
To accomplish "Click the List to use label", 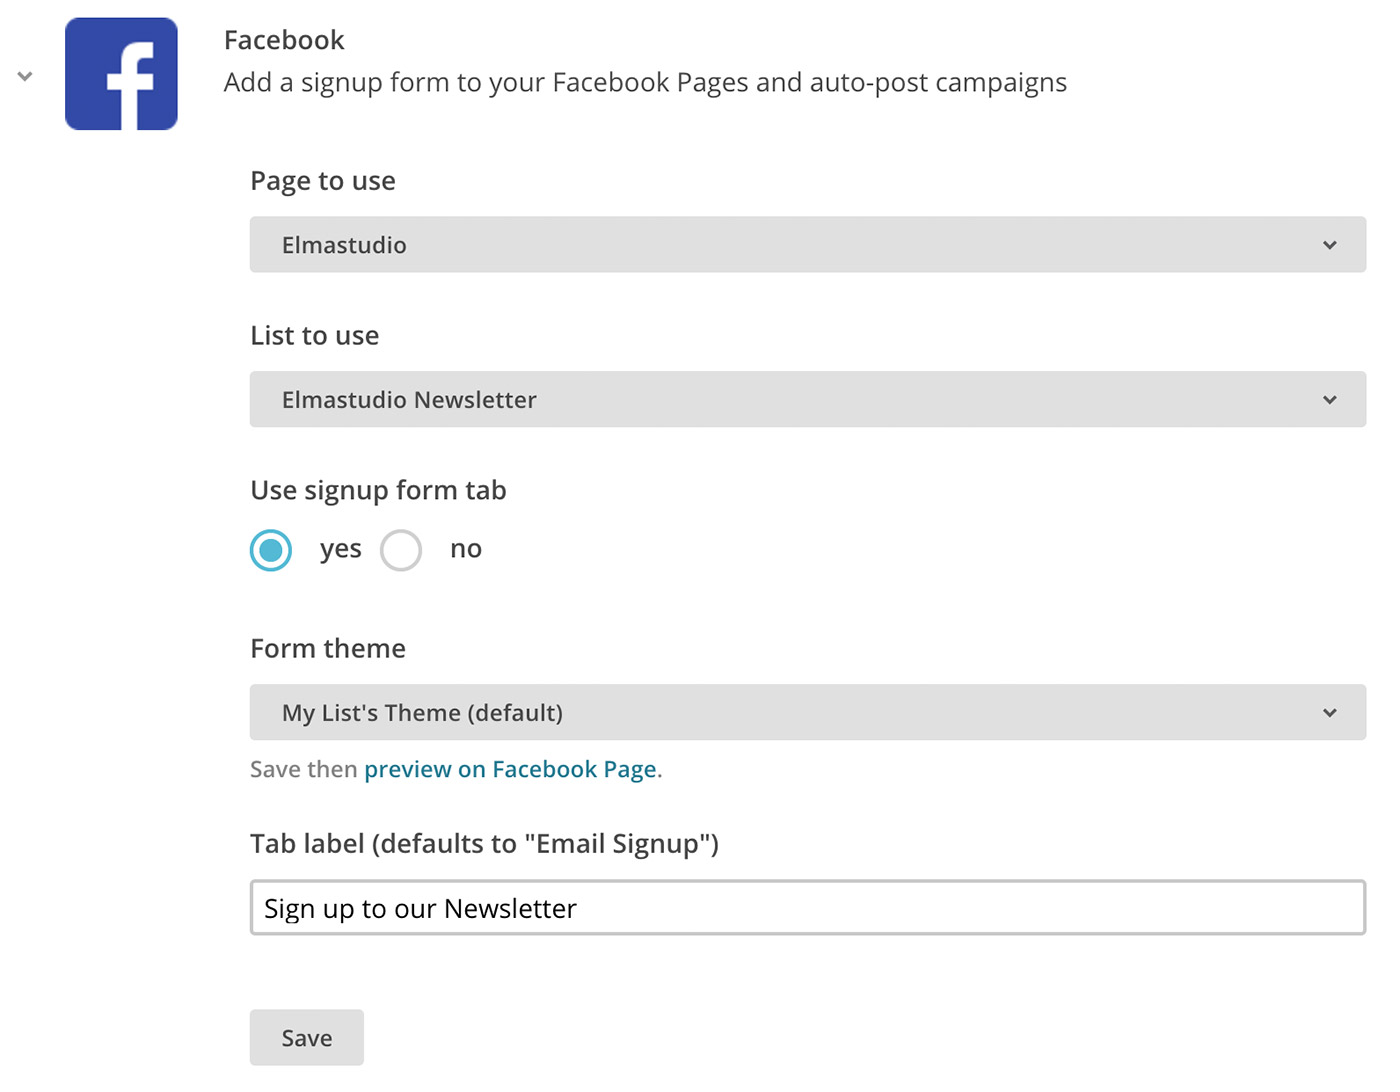I will tap(314, 336).
